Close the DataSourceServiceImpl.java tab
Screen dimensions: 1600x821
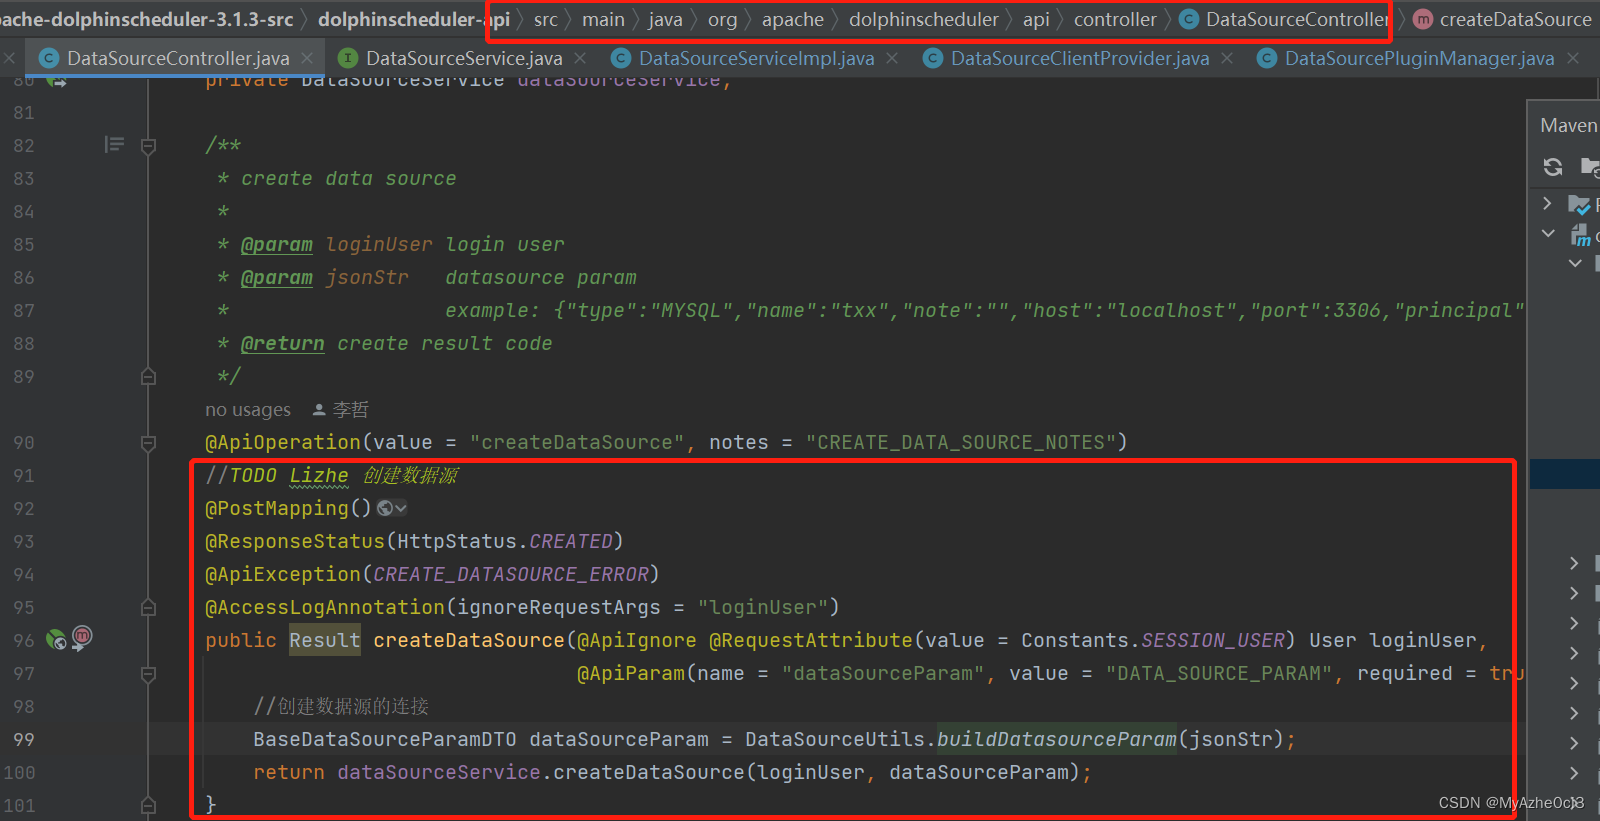[x=892, y=58]
